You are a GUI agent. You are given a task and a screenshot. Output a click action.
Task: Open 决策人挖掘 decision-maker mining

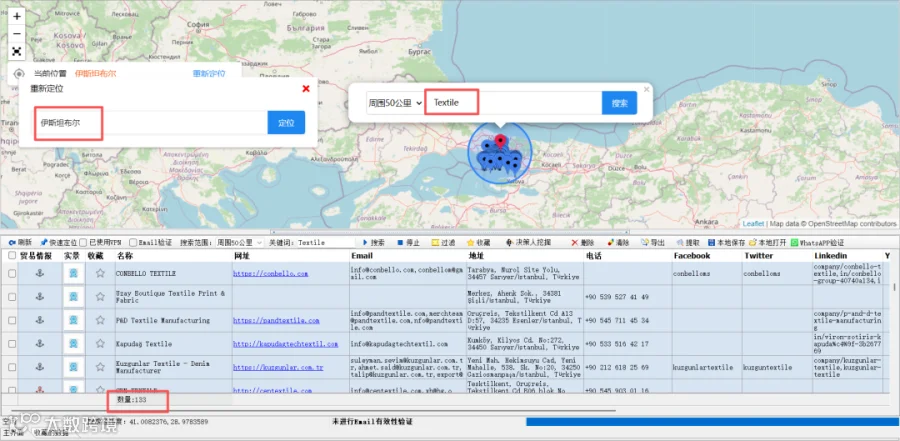click(x=528, y=243)
